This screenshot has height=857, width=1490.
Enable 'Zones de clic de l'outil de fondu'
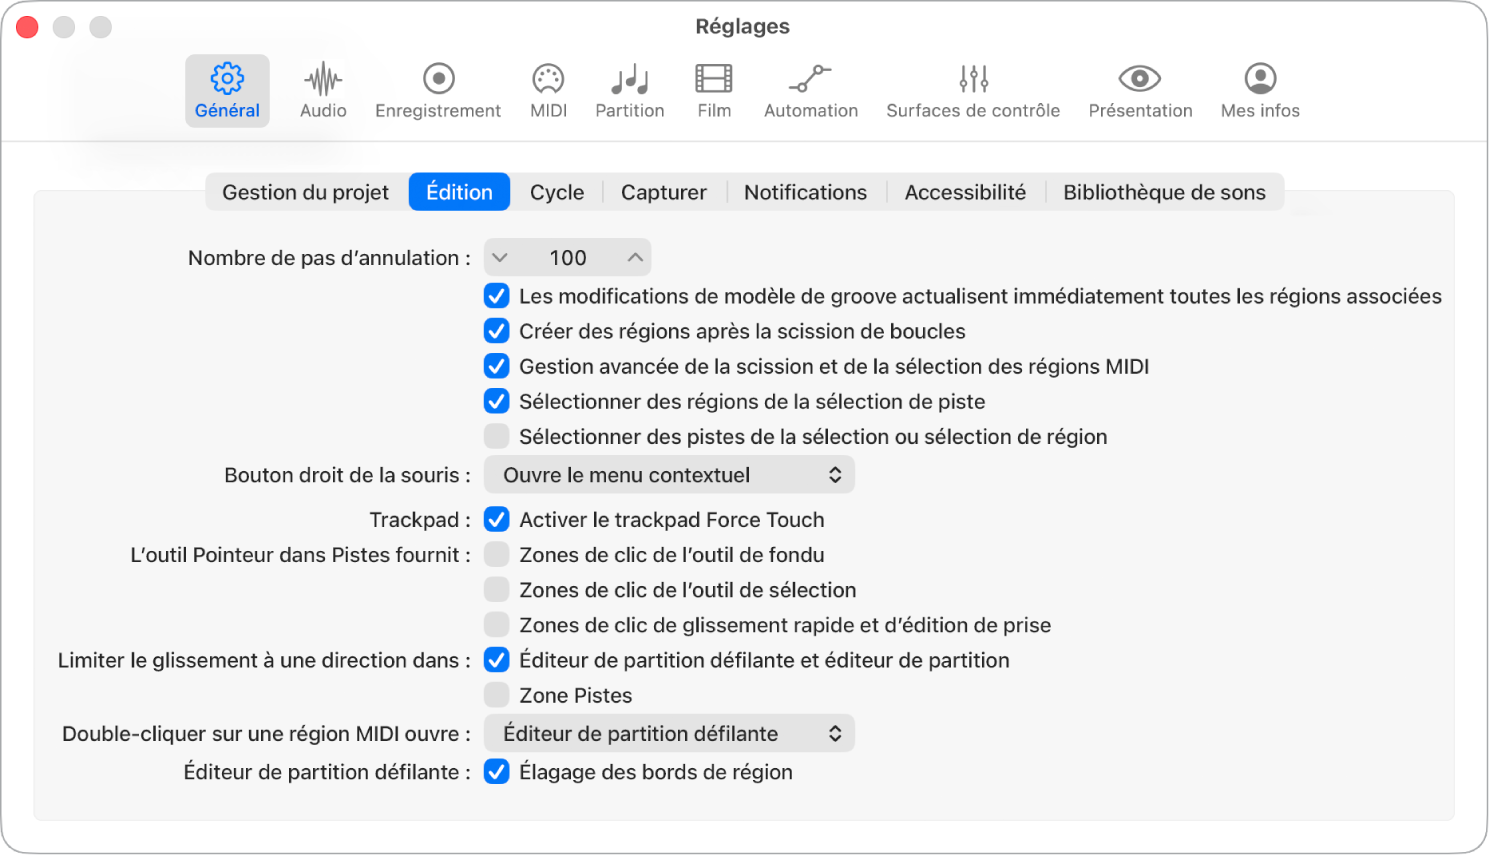(x=497, y=554)
